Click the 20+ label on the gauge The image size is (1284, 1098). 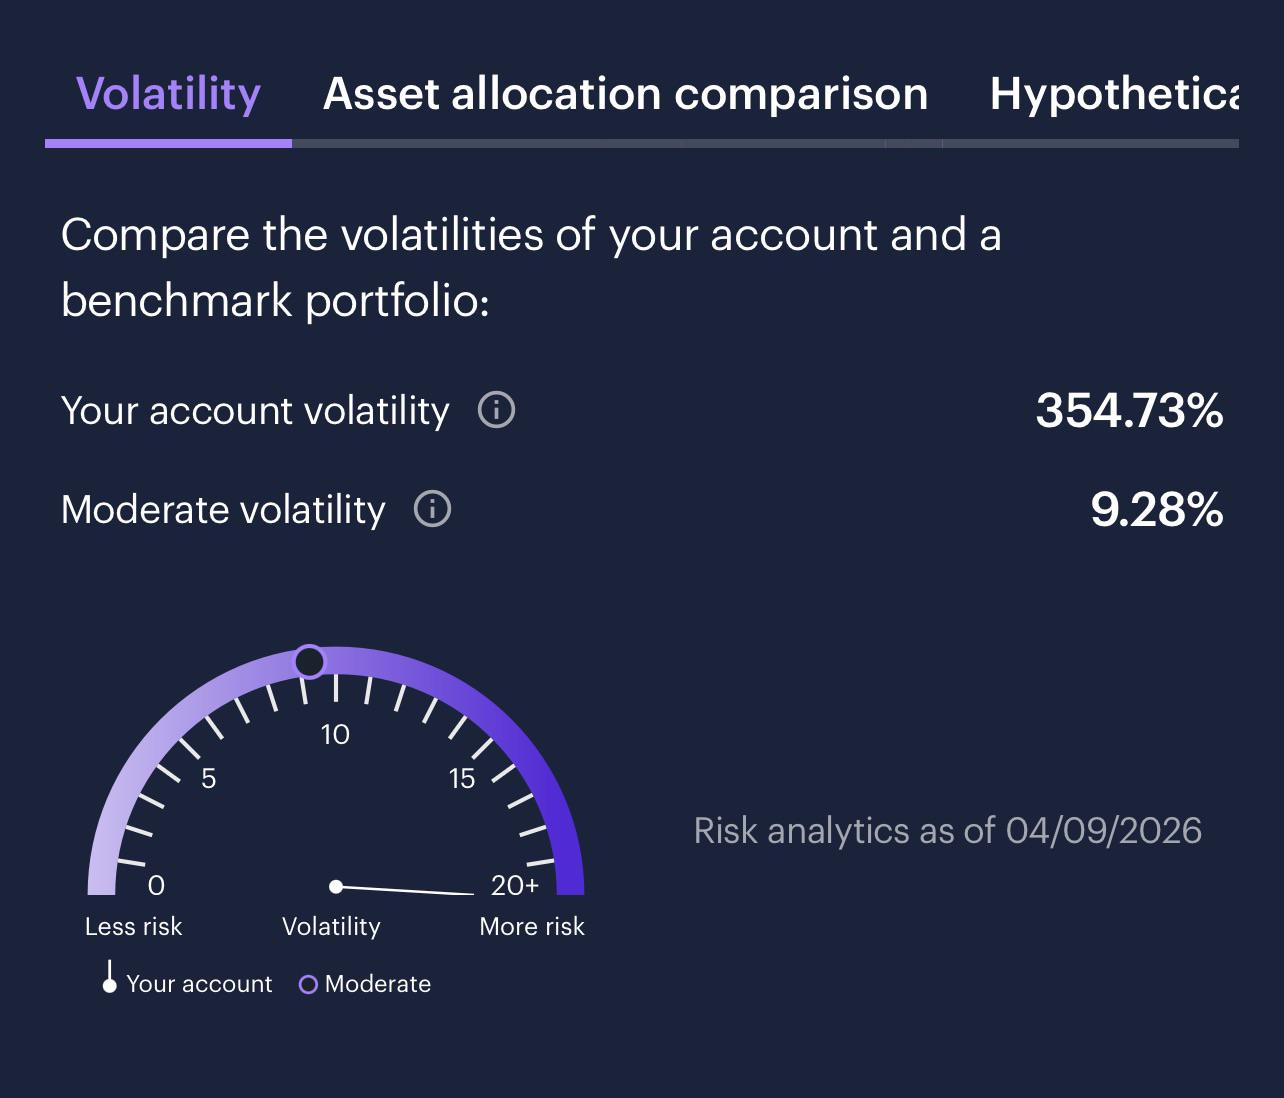[x=514, y=885]
